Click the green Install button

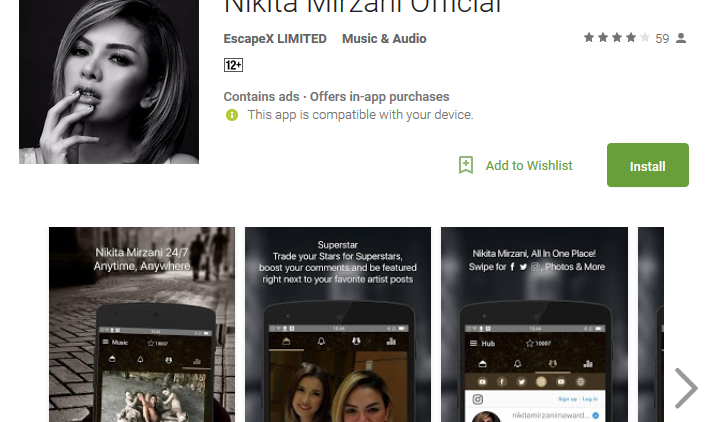click(x=647, y=165)
